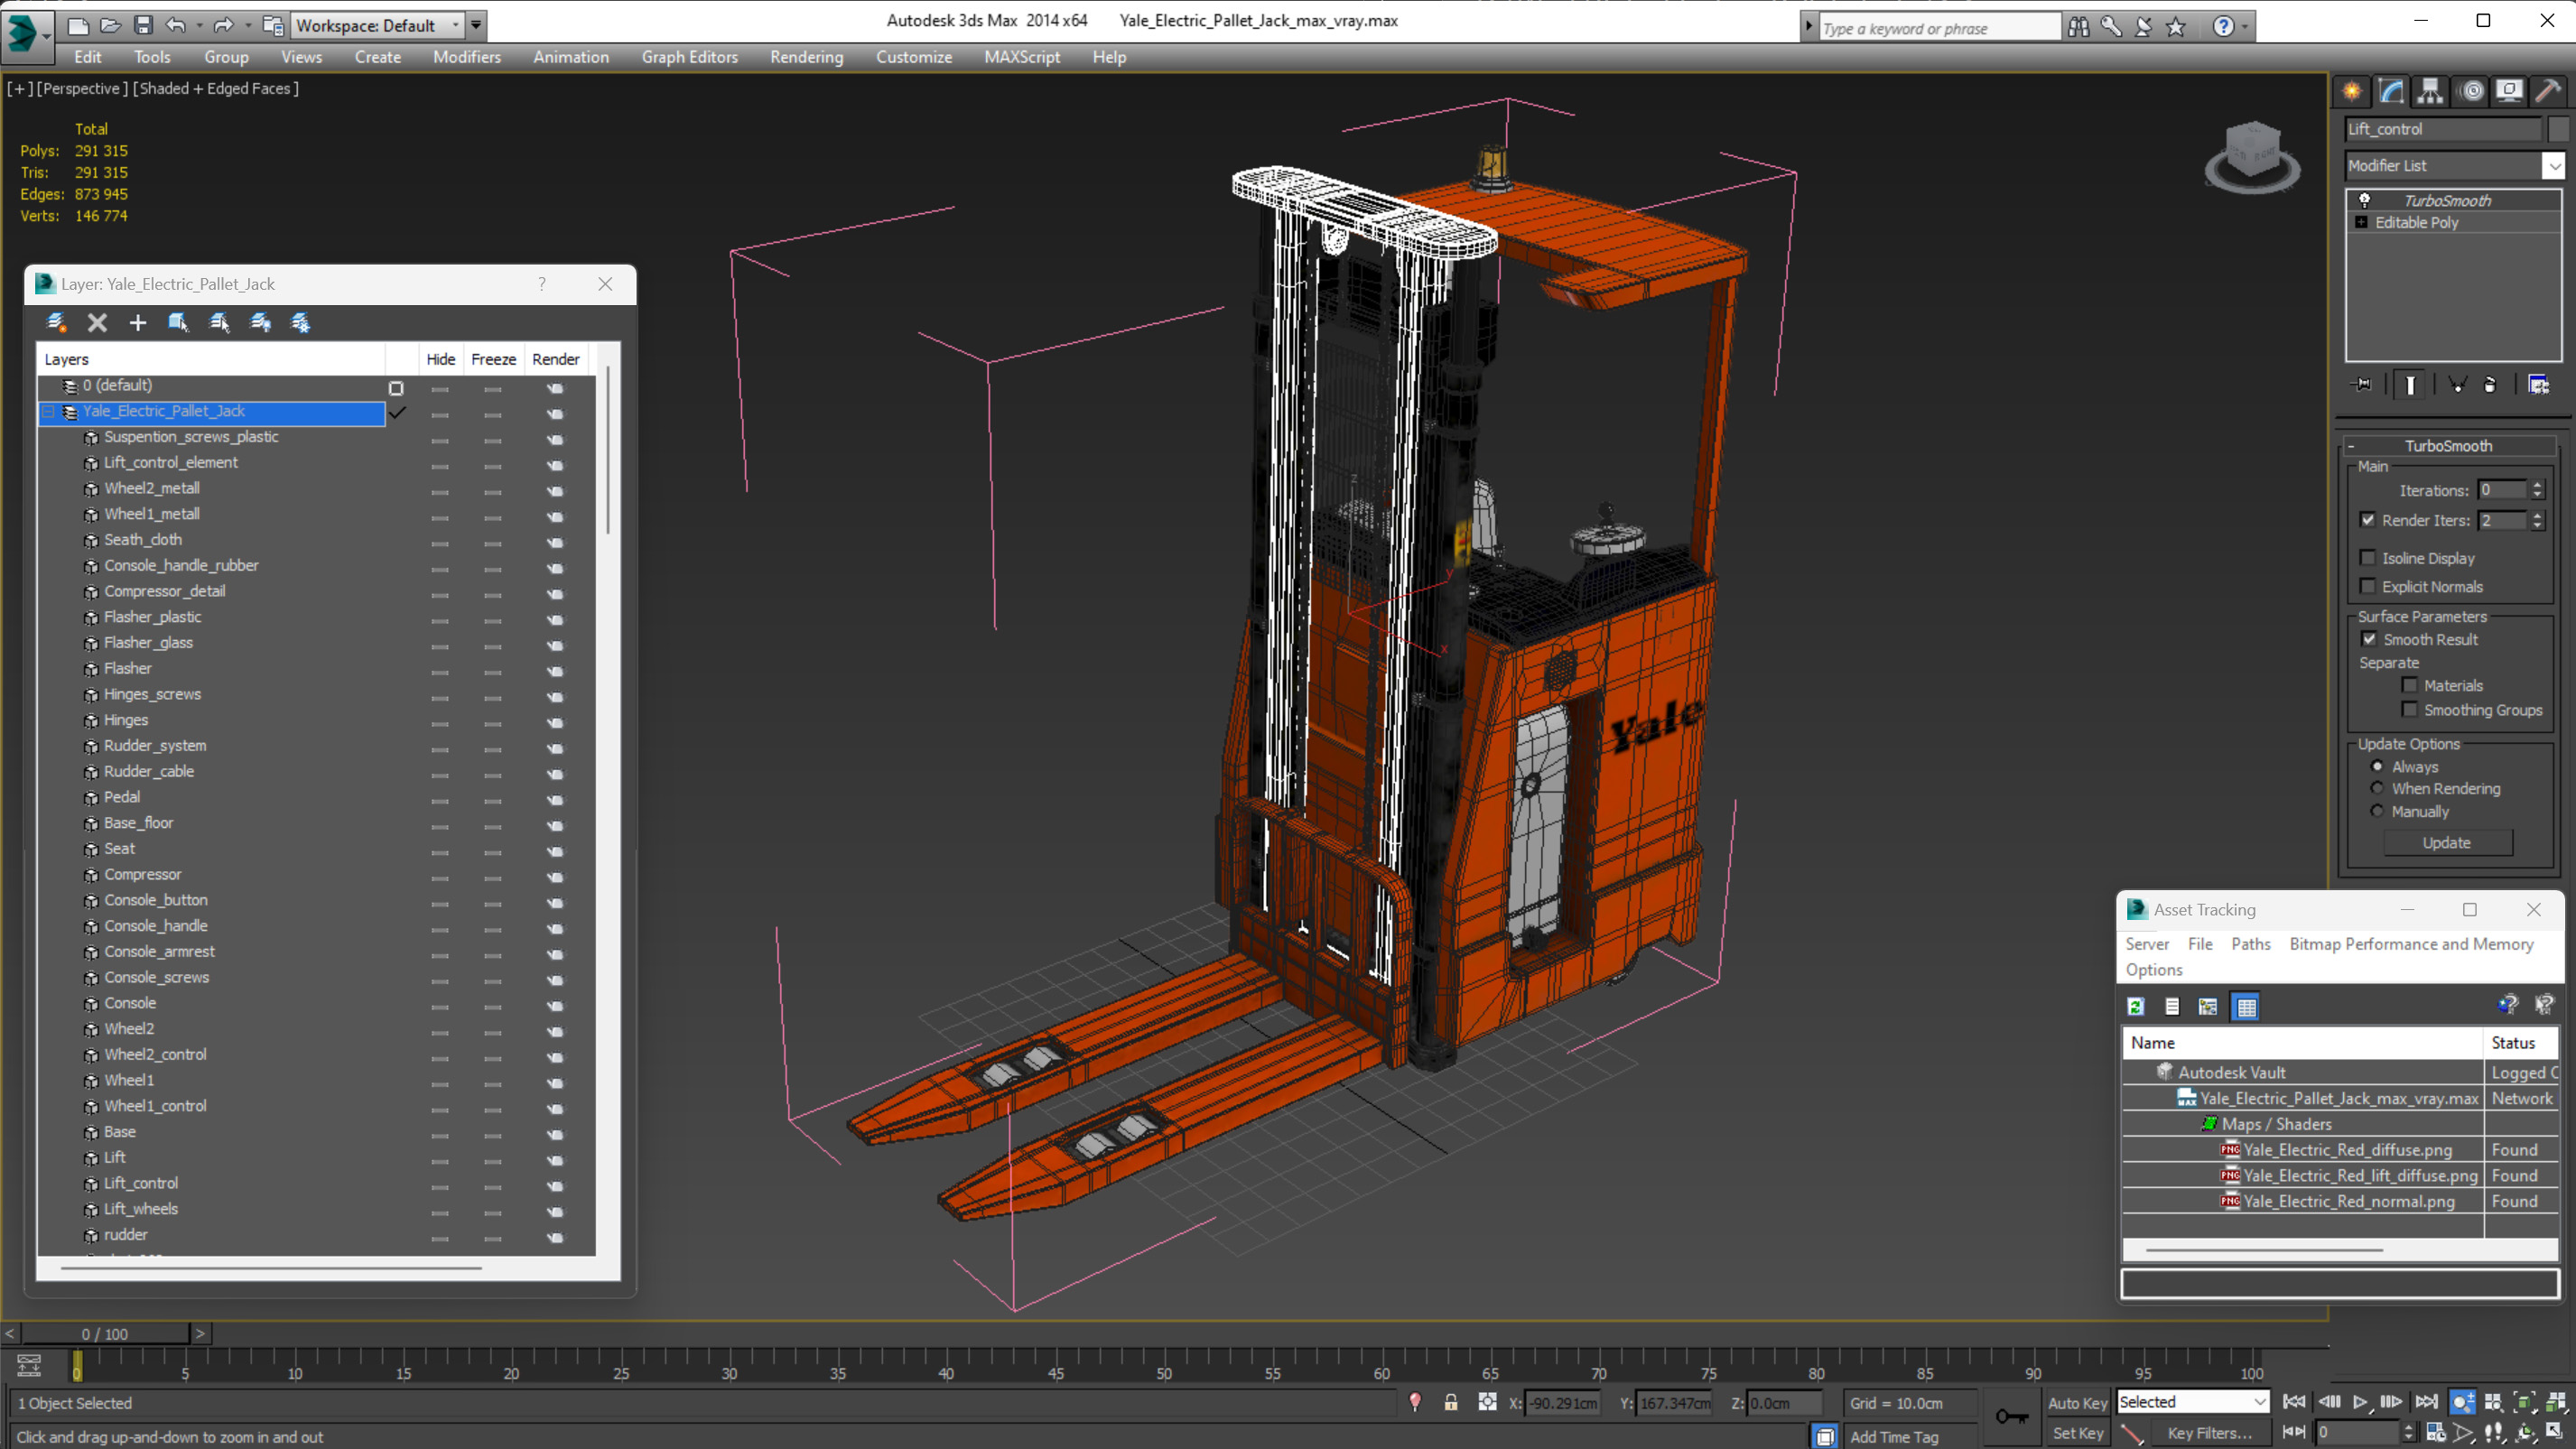Viewport: 2576px width, 1449px height.
Task: Click the Save File floppy icon
Action: (143, 25)
